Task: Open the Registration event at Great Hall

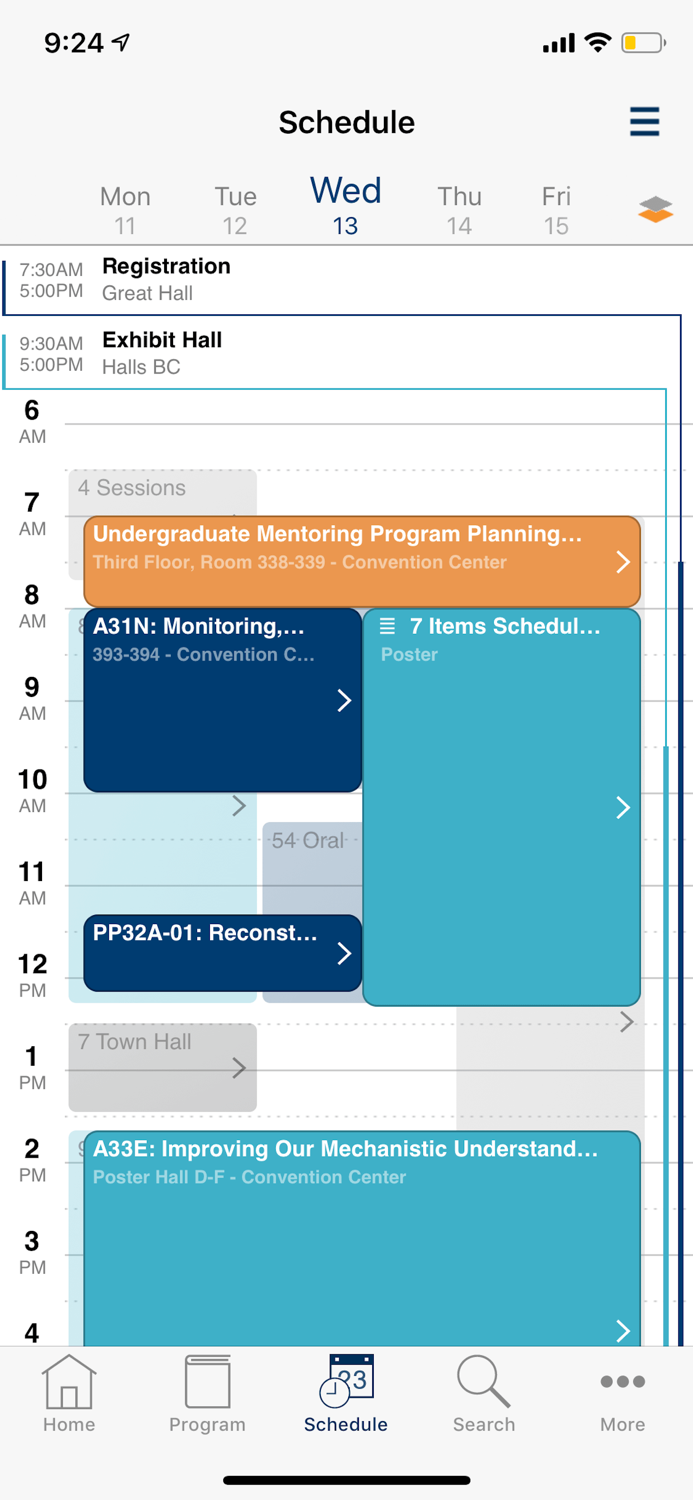Action: pyautogui.click(x=300, y=277)
